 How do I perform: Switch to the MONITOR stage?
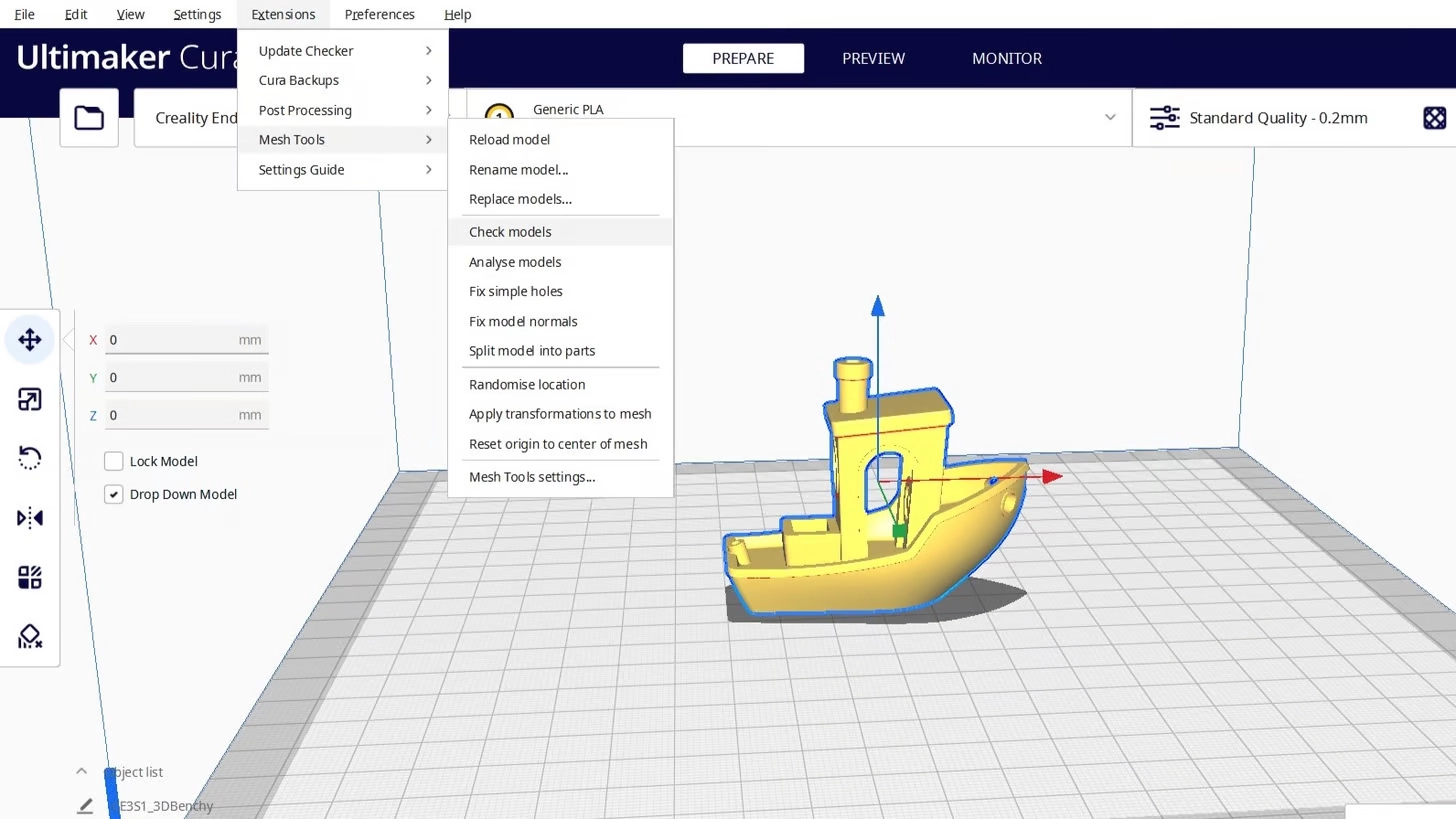click(x=1006, y=58)
